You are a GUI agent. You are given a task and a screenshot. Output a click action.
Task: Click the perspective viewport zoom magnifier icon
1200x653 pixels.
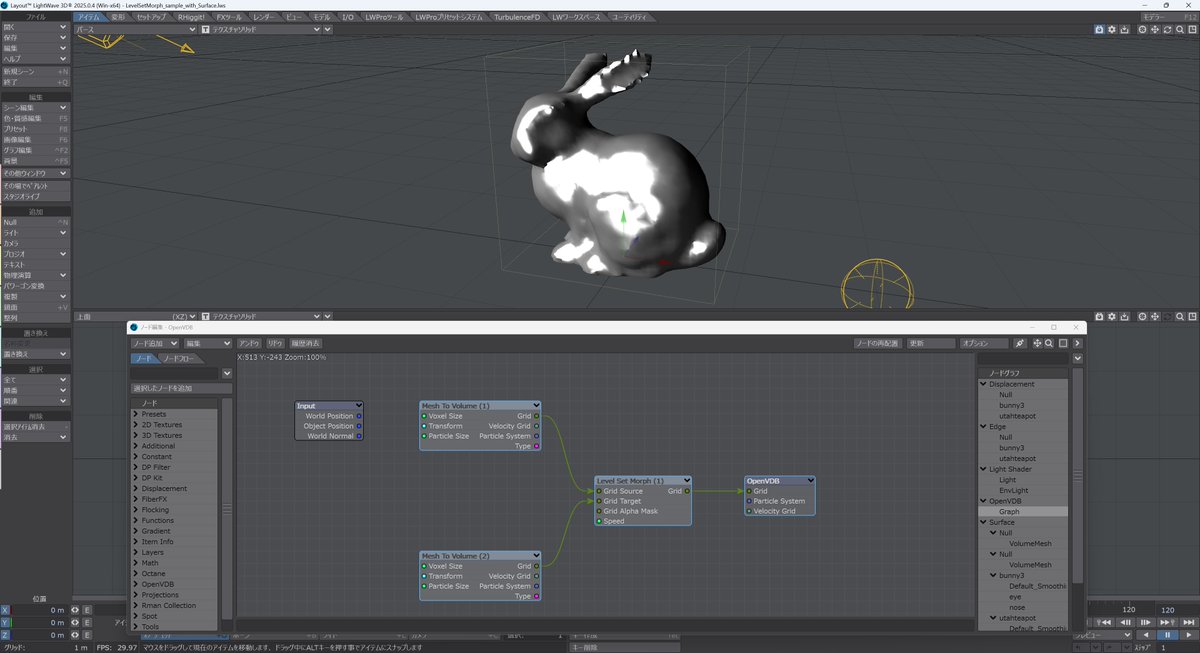[1180, 30]
